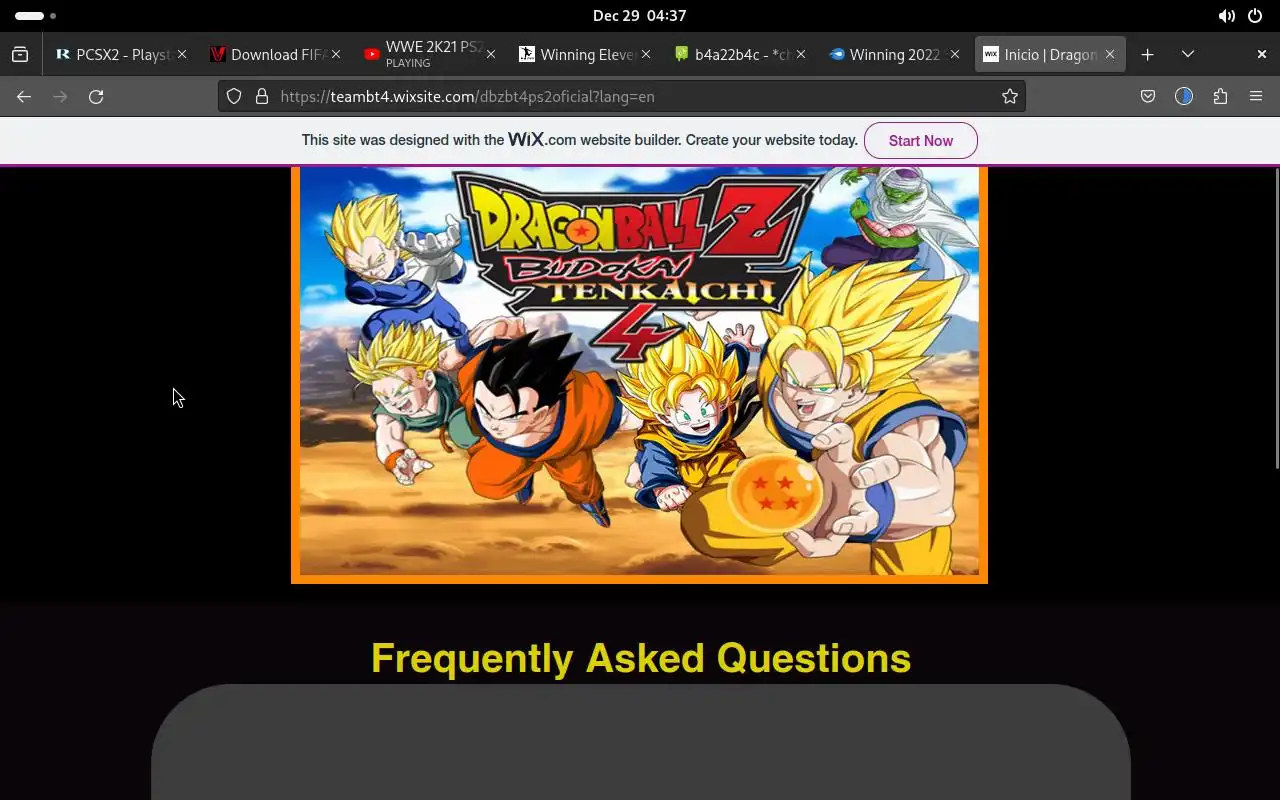Play the WWE 2K21 tab's YouTube icon
Viewport: 1280px width, 800px height.
pos(372,55)
